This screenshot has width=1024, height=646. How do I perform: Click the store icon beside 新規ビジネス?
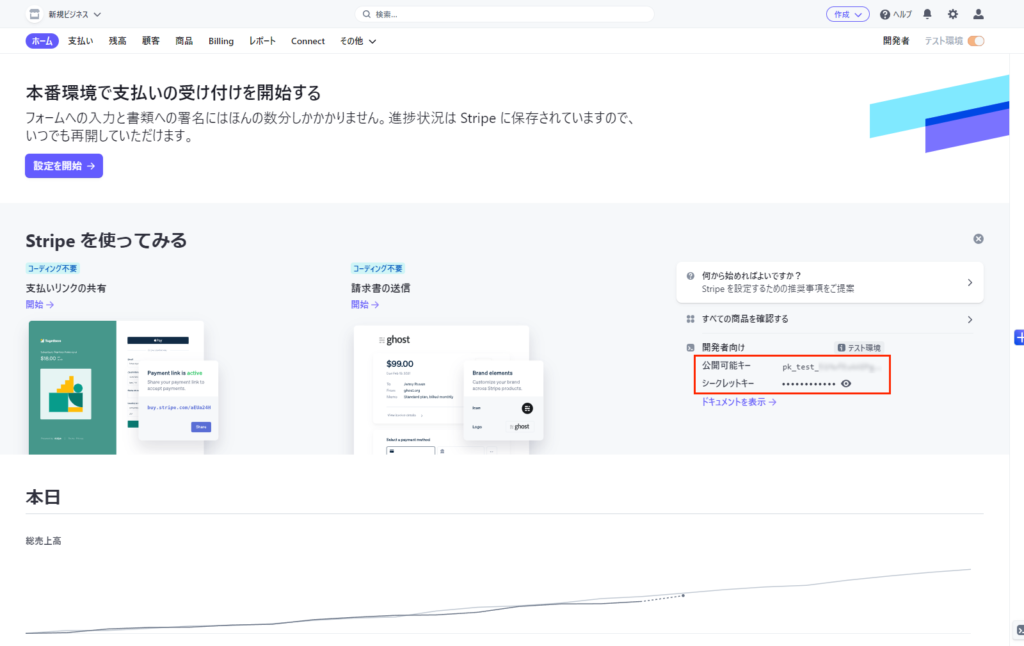33,14
